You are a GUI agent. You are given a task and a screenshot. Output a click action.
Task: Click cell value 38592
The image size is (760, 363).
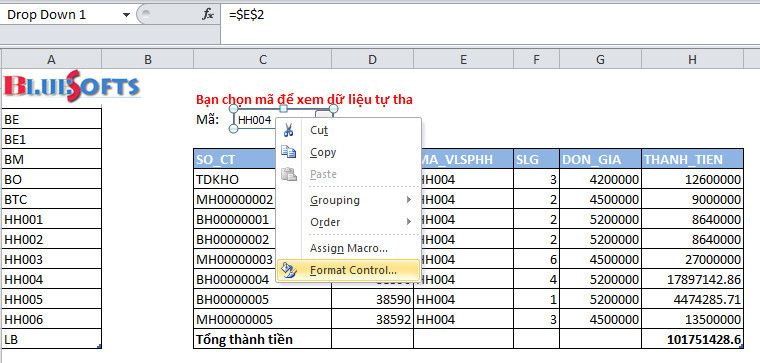pos(372,319)
